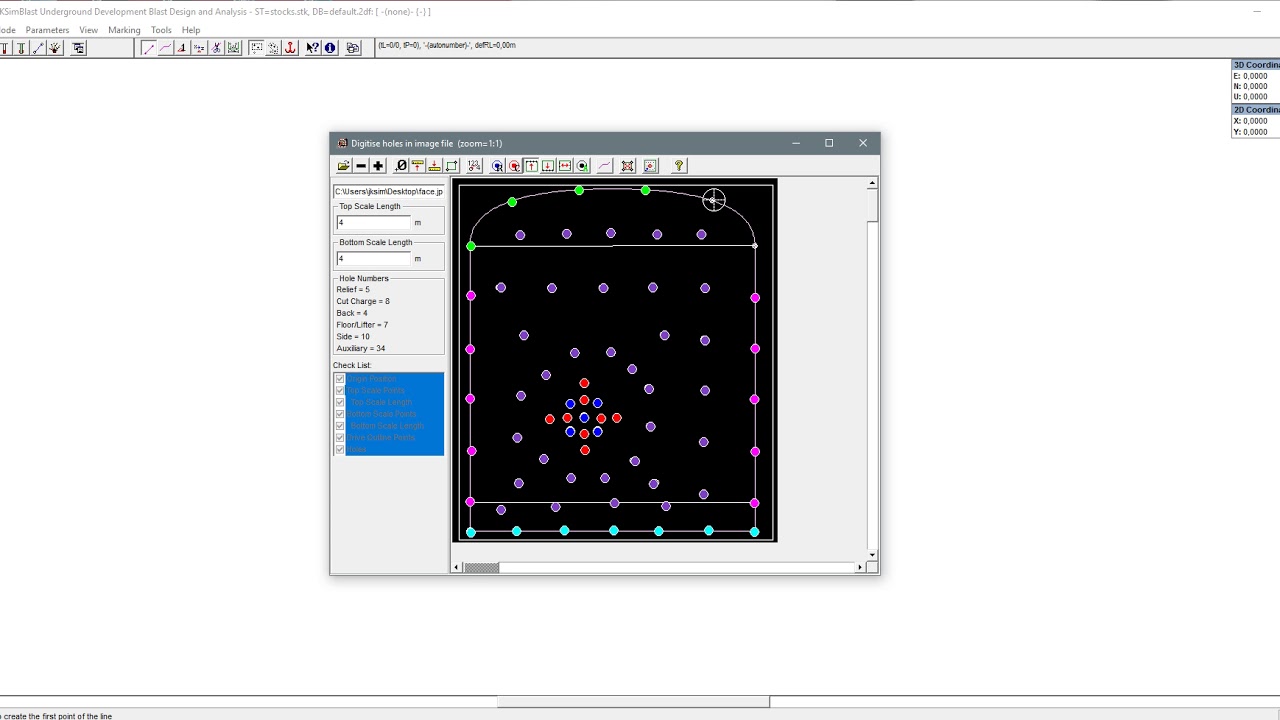
Task: Zoom out with minus icon in Digitise window
Action: pyautogui.click(x=361, y=166)
